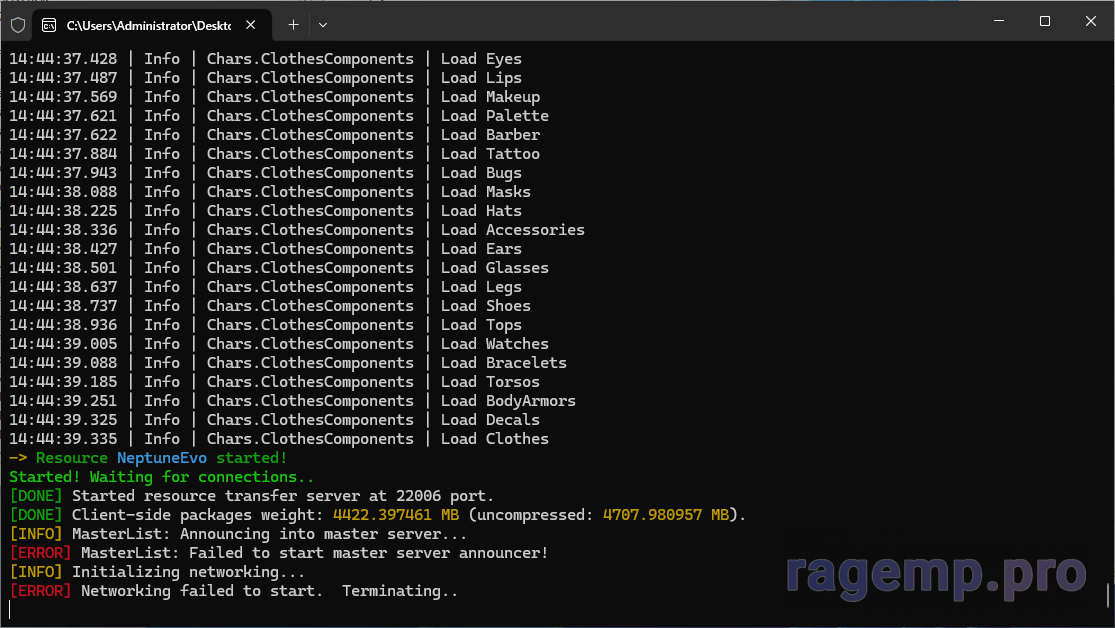Screen dimensions: 1115x628
Task: Click the yellow 4422.397461 MB value
Action: (396, 515)
